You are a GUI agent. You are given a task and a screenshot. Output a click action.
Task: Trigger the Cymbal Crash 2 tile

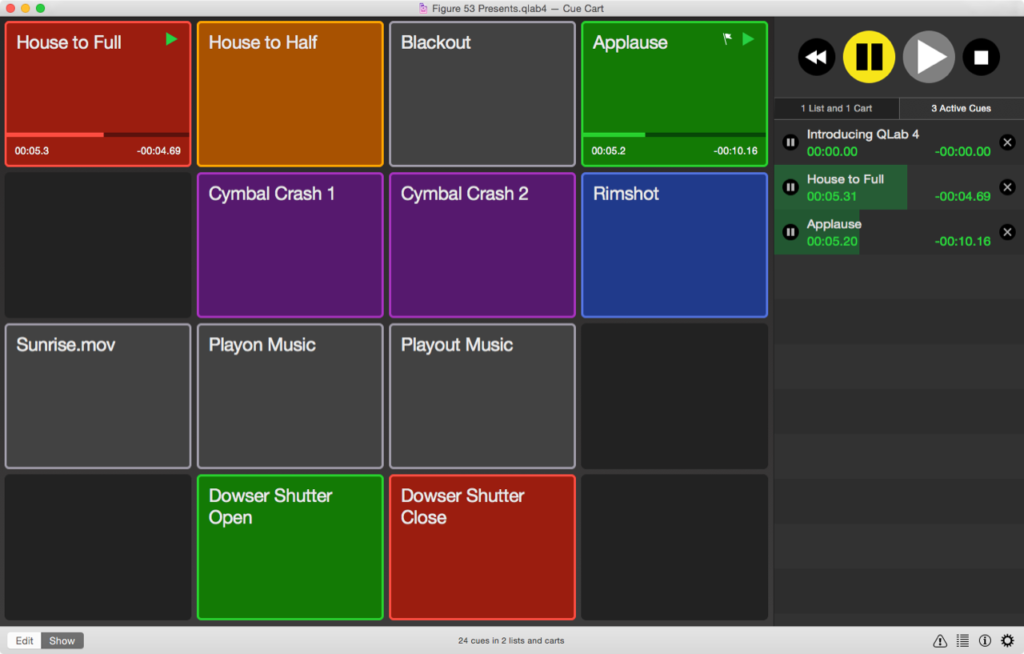coord(483,245)
